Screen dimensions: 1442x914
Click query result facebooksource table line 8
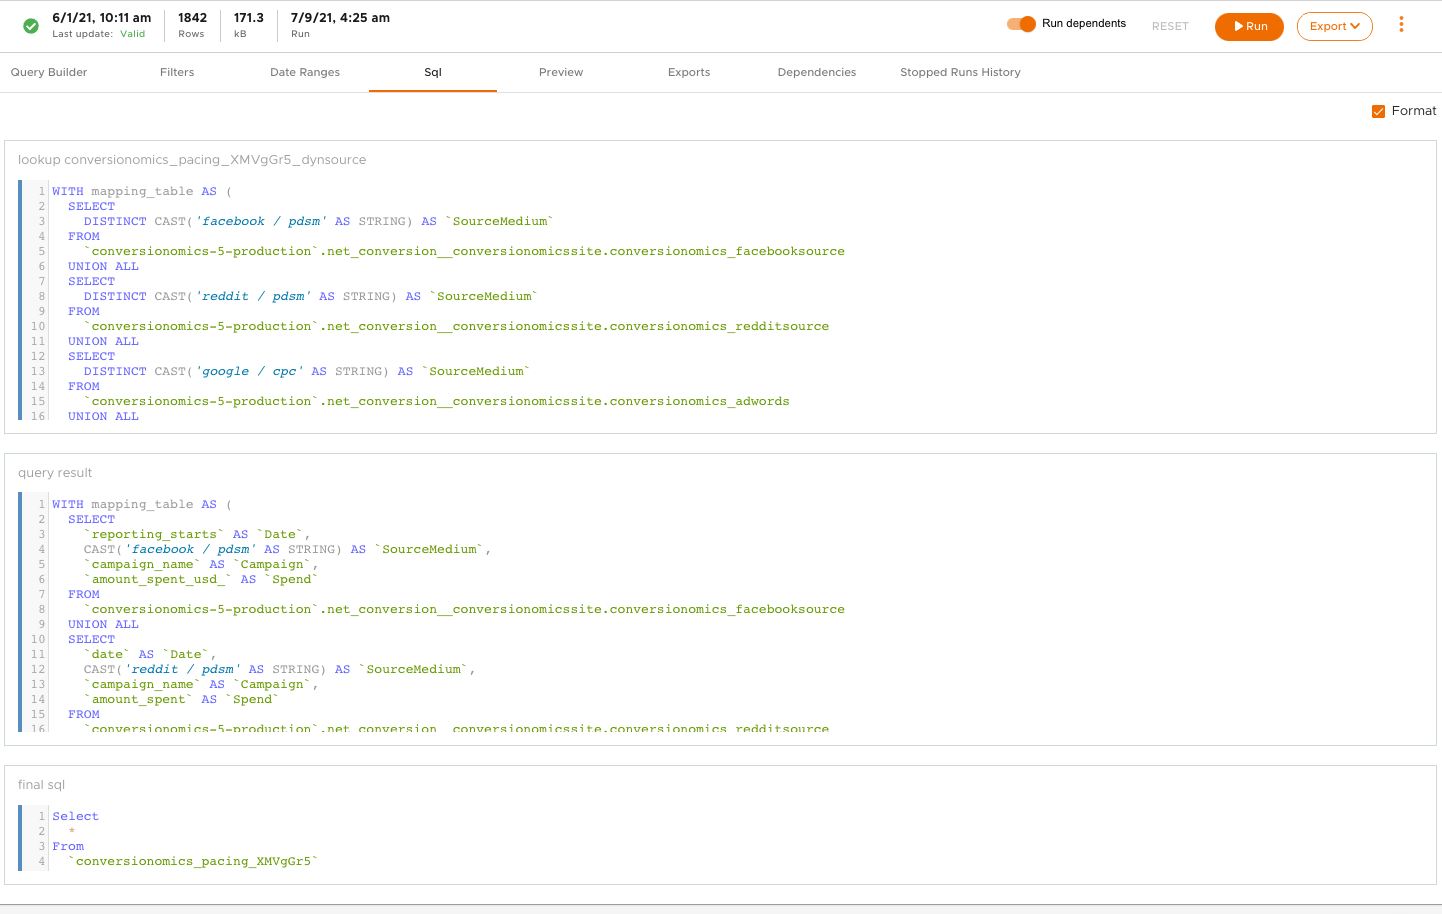coord(464,609)
